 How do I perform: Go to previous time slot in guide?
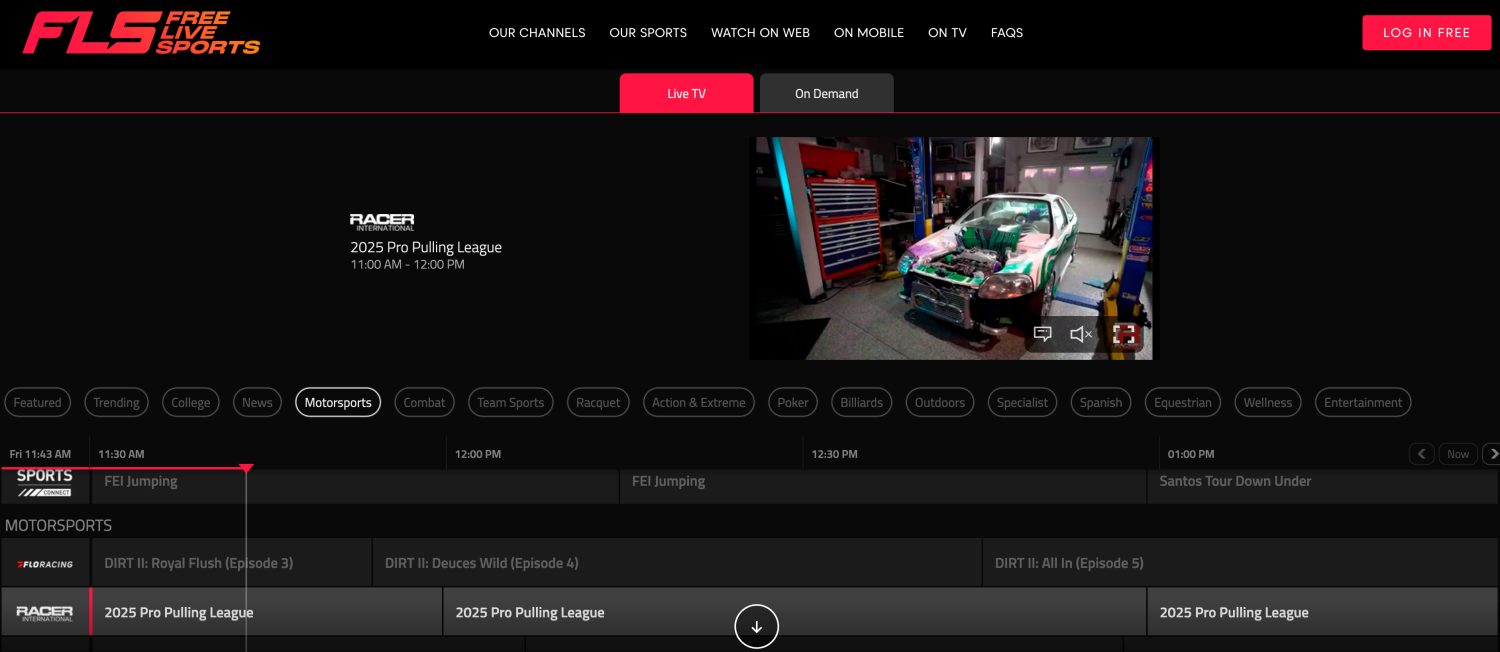pos(1421,454)
